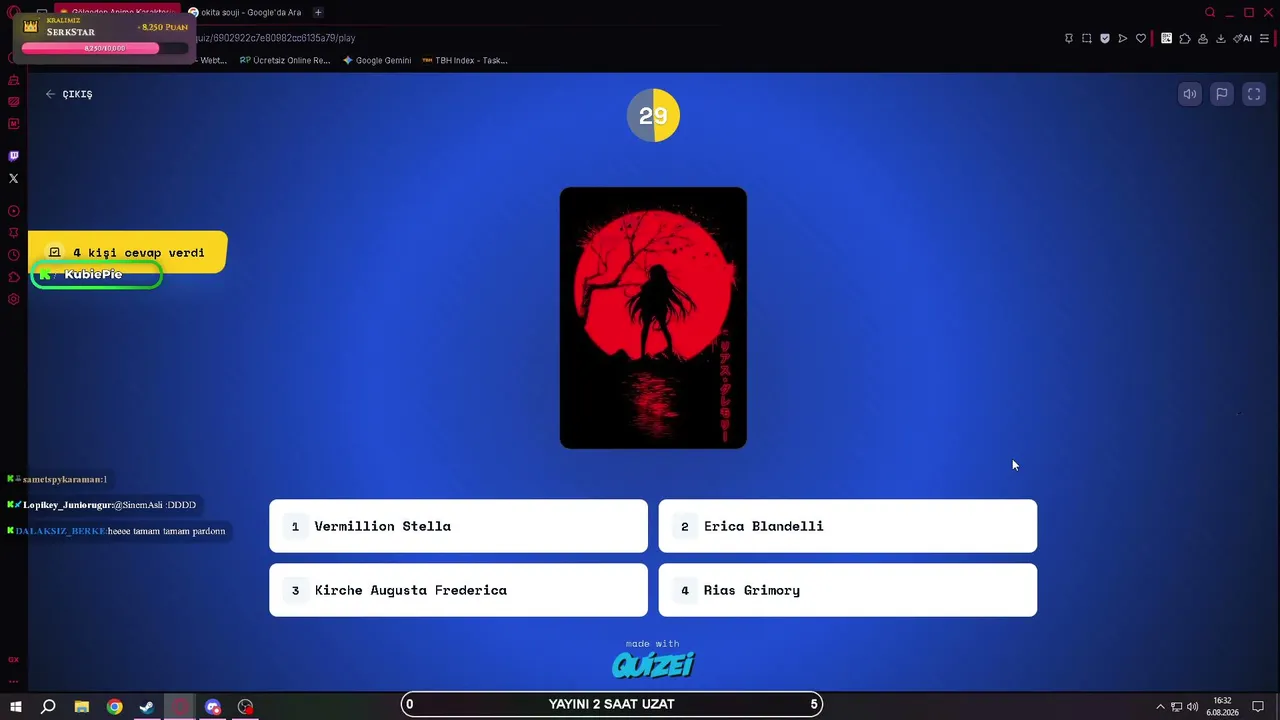Open the taskbar clock and date
The image size is (1280, 720).
(1222, 707)
